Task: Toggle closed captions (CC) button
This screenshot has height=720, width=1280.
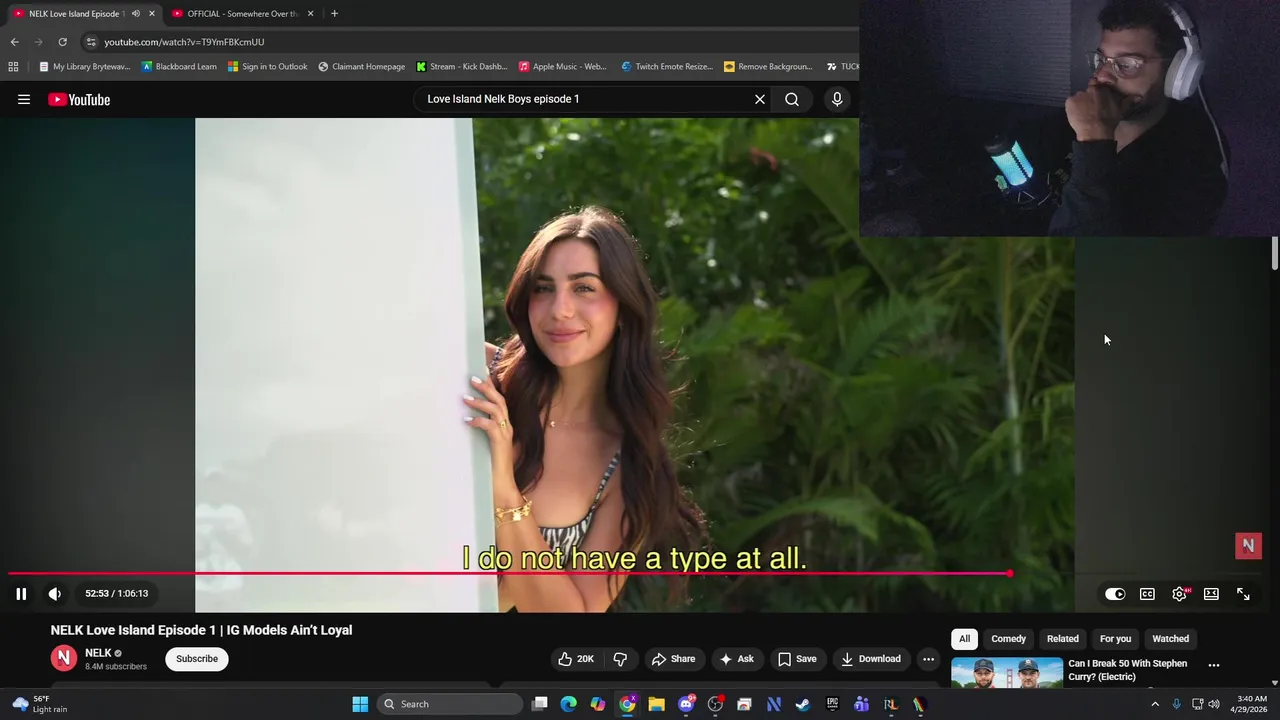Action: (x=1147, y=594)
